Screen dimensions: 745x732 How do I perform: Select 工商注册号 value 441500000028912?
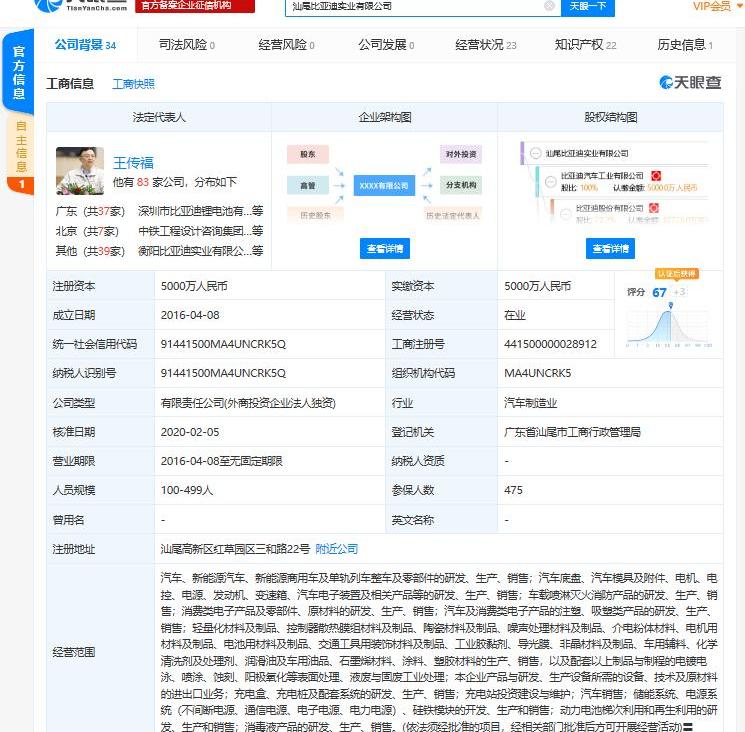[550, 344]
